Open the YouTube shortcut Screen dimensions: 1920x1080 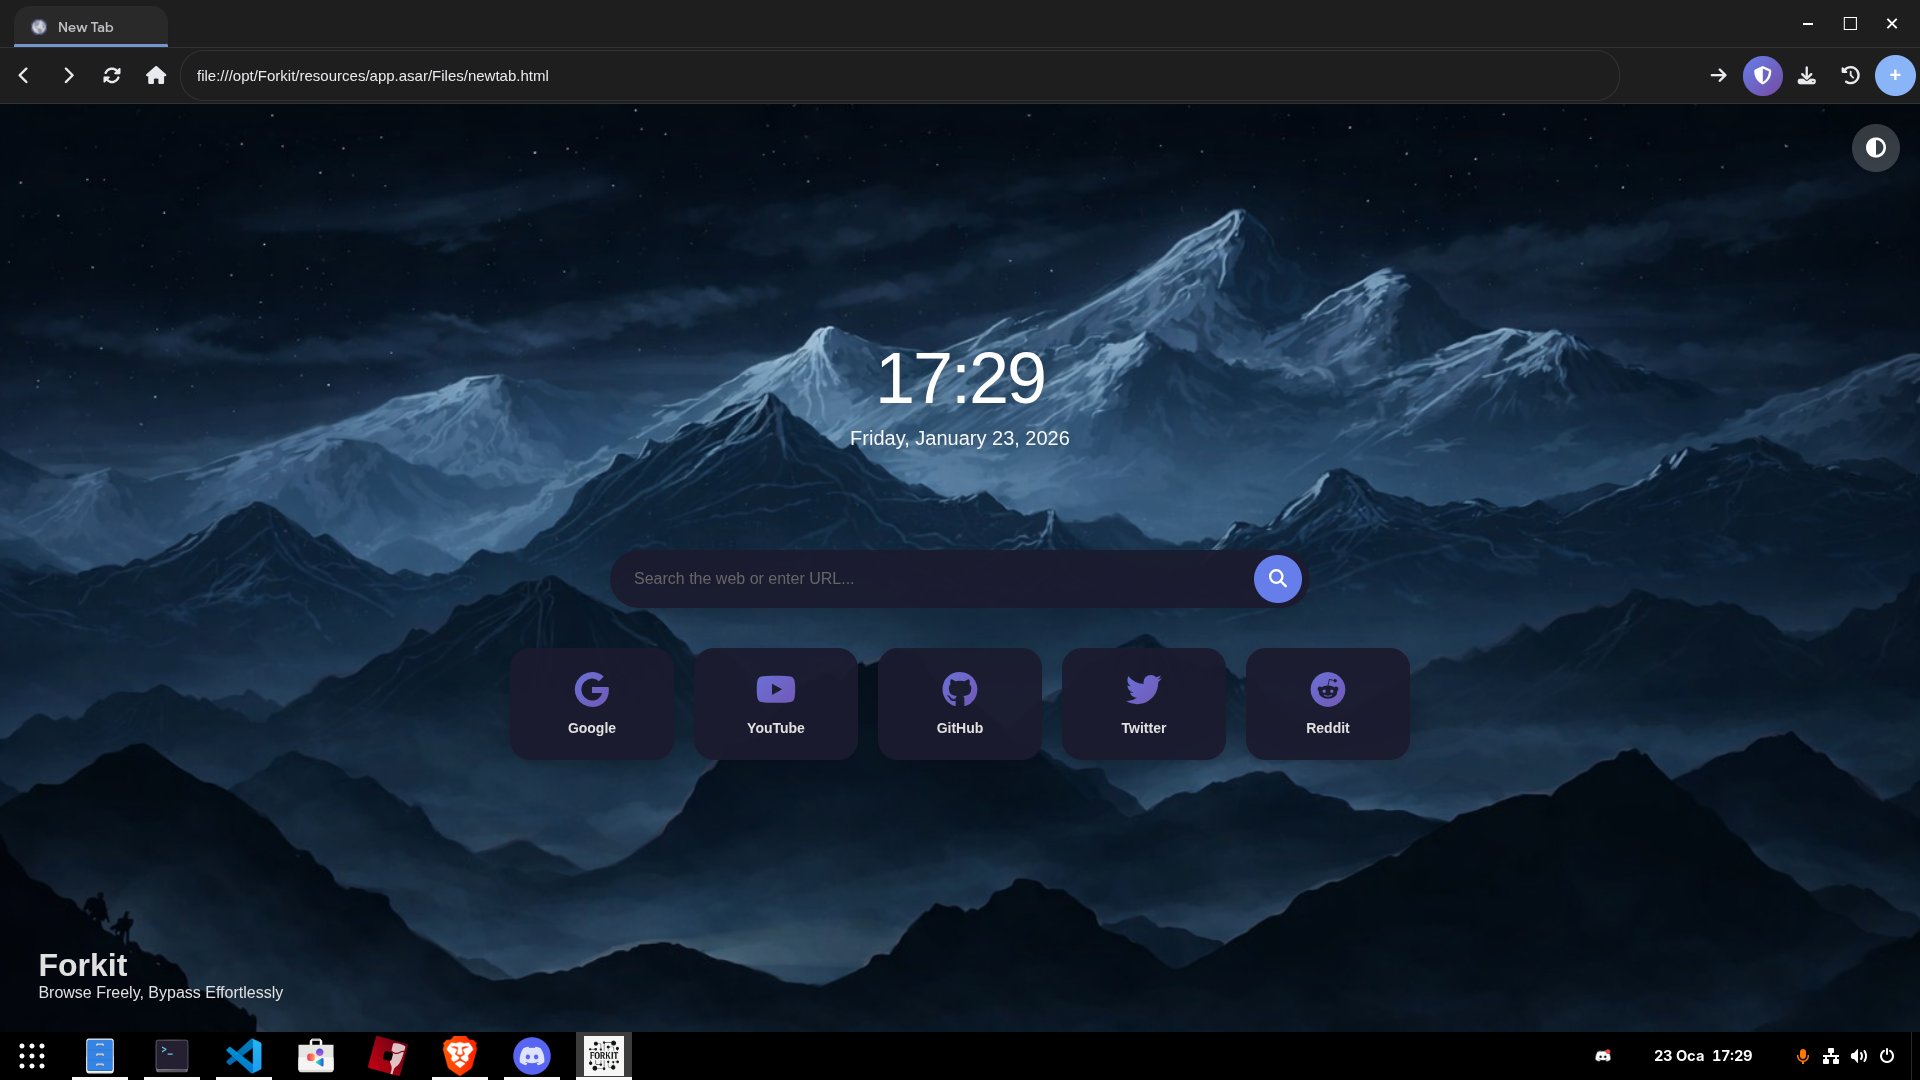coord(775,703)
